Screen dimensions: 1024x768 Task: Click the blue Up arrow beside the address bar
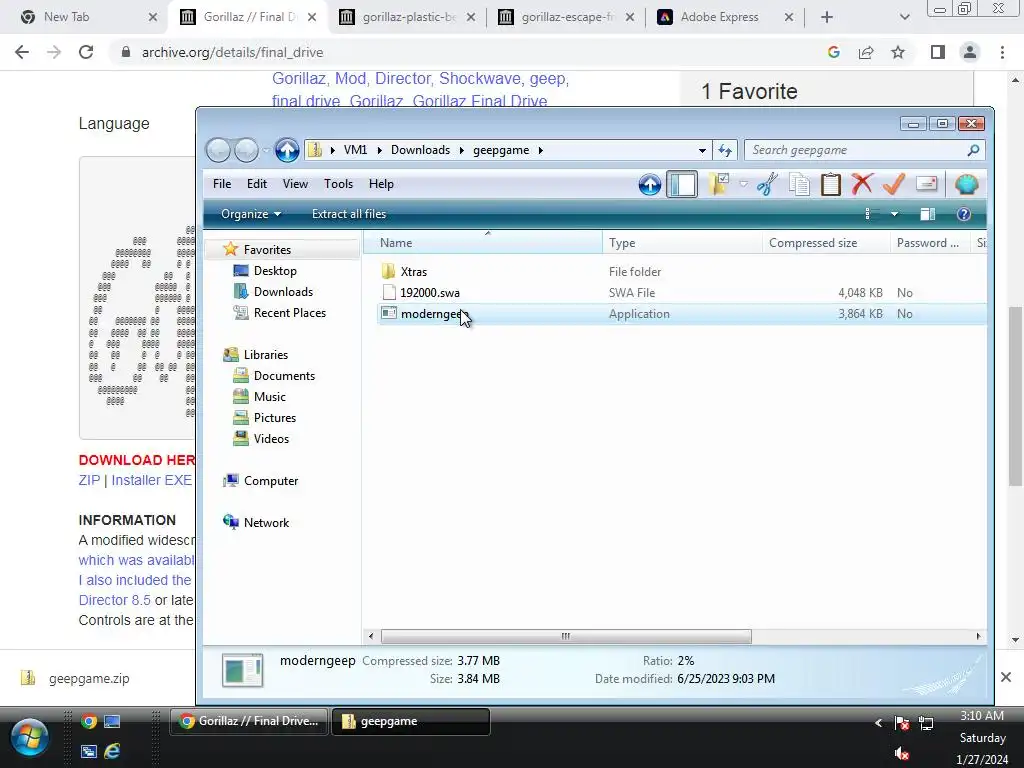tap(287, 150)
